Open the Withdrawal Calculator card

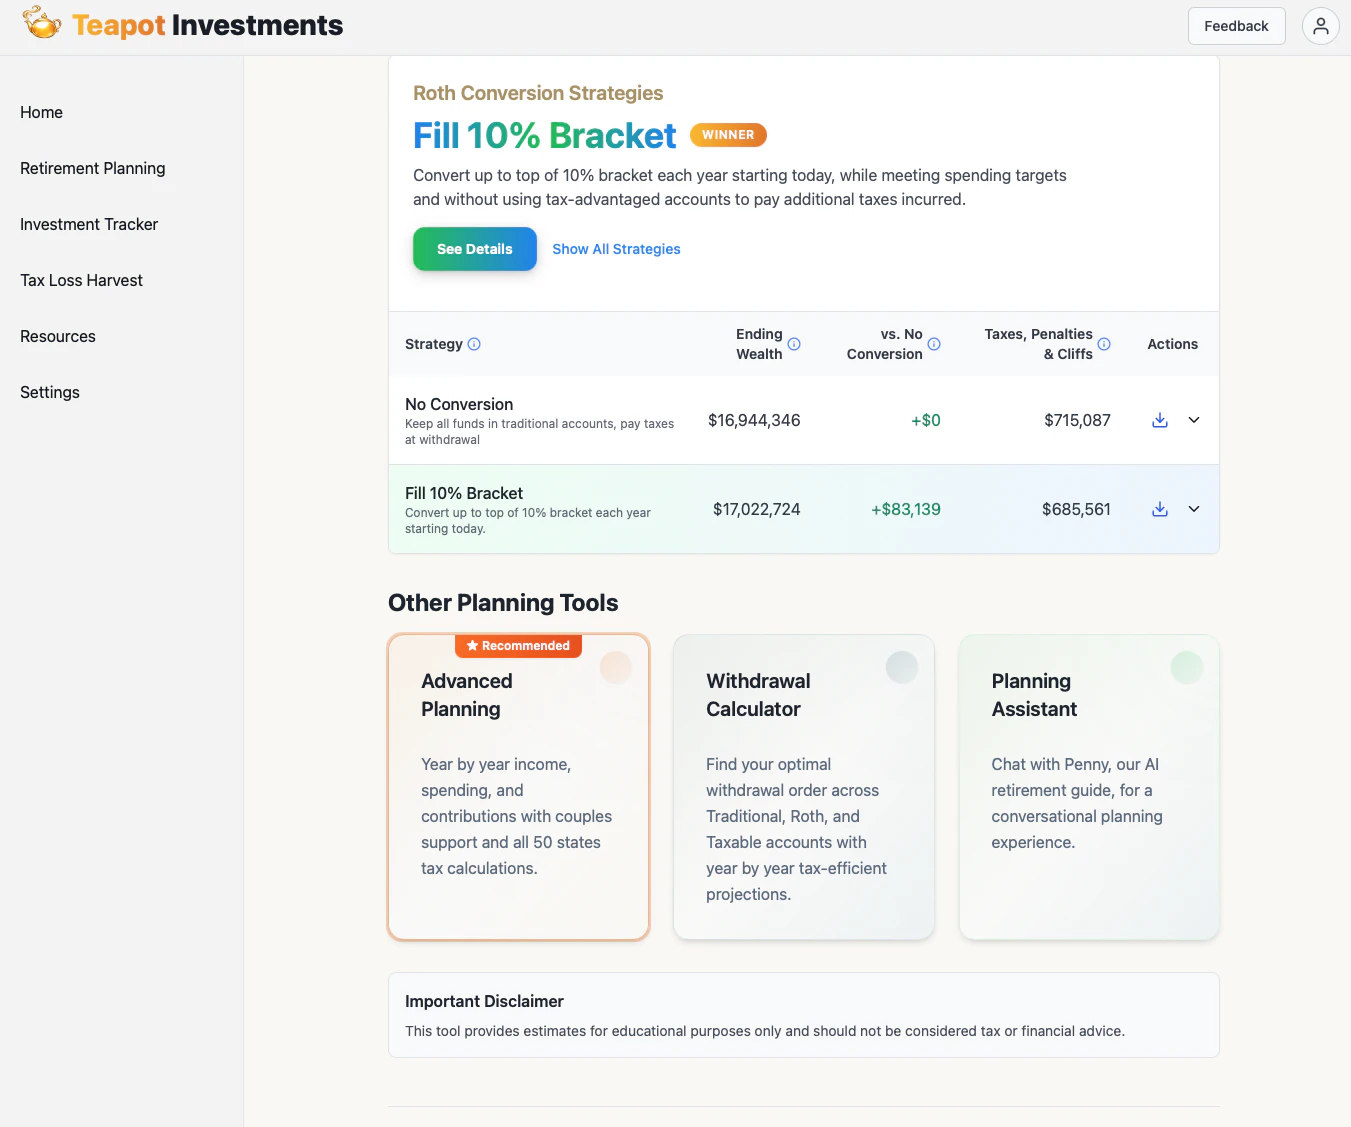(x=804, y=787)
